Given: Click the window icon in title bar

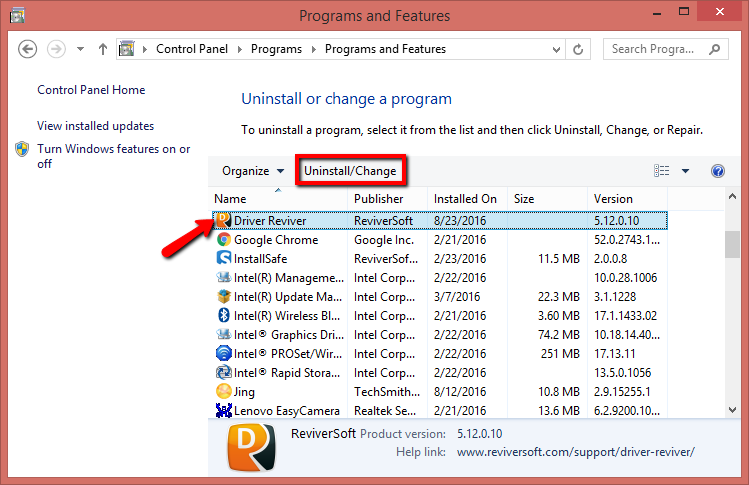Looking at the screenshot, I should 17,16.
